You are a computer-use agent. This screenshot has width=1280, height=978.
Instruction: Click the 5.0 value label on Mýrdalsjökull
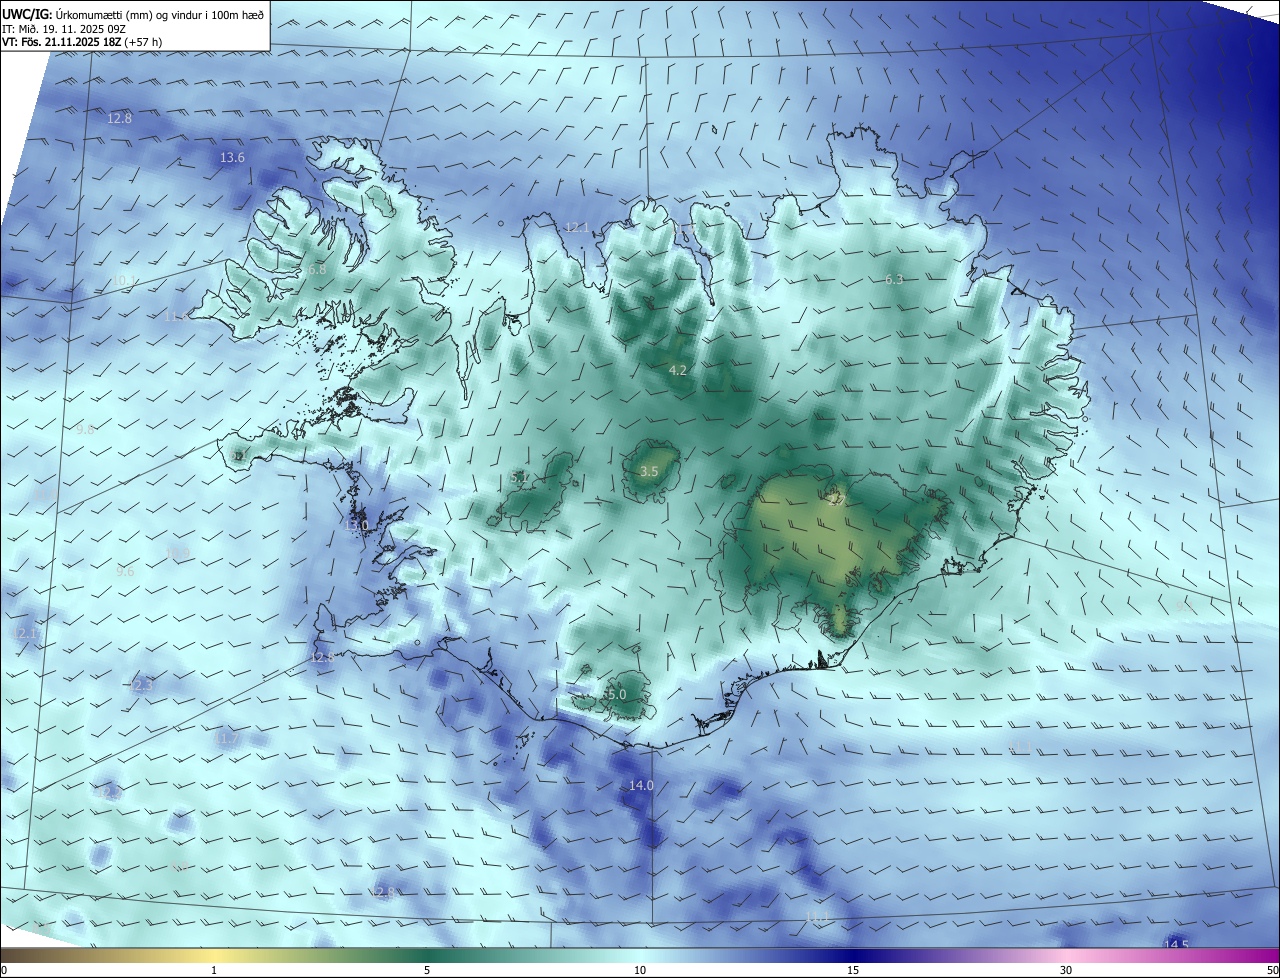tap(616, 694)
